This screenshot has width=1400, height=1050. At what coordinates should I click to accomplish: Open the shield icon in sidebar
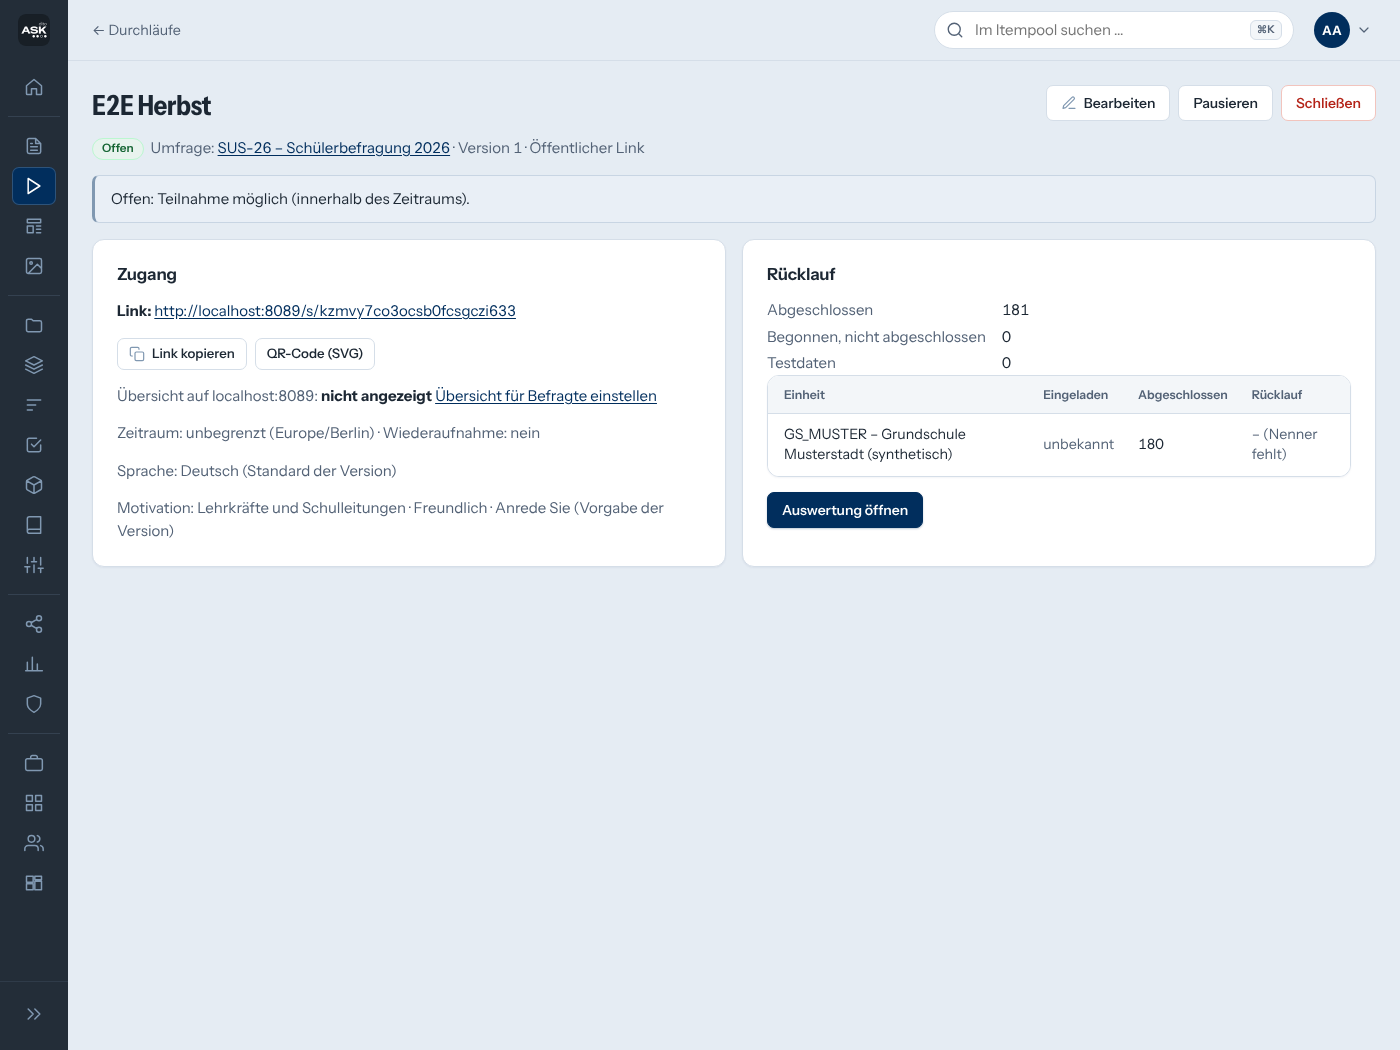click(34, 704)
